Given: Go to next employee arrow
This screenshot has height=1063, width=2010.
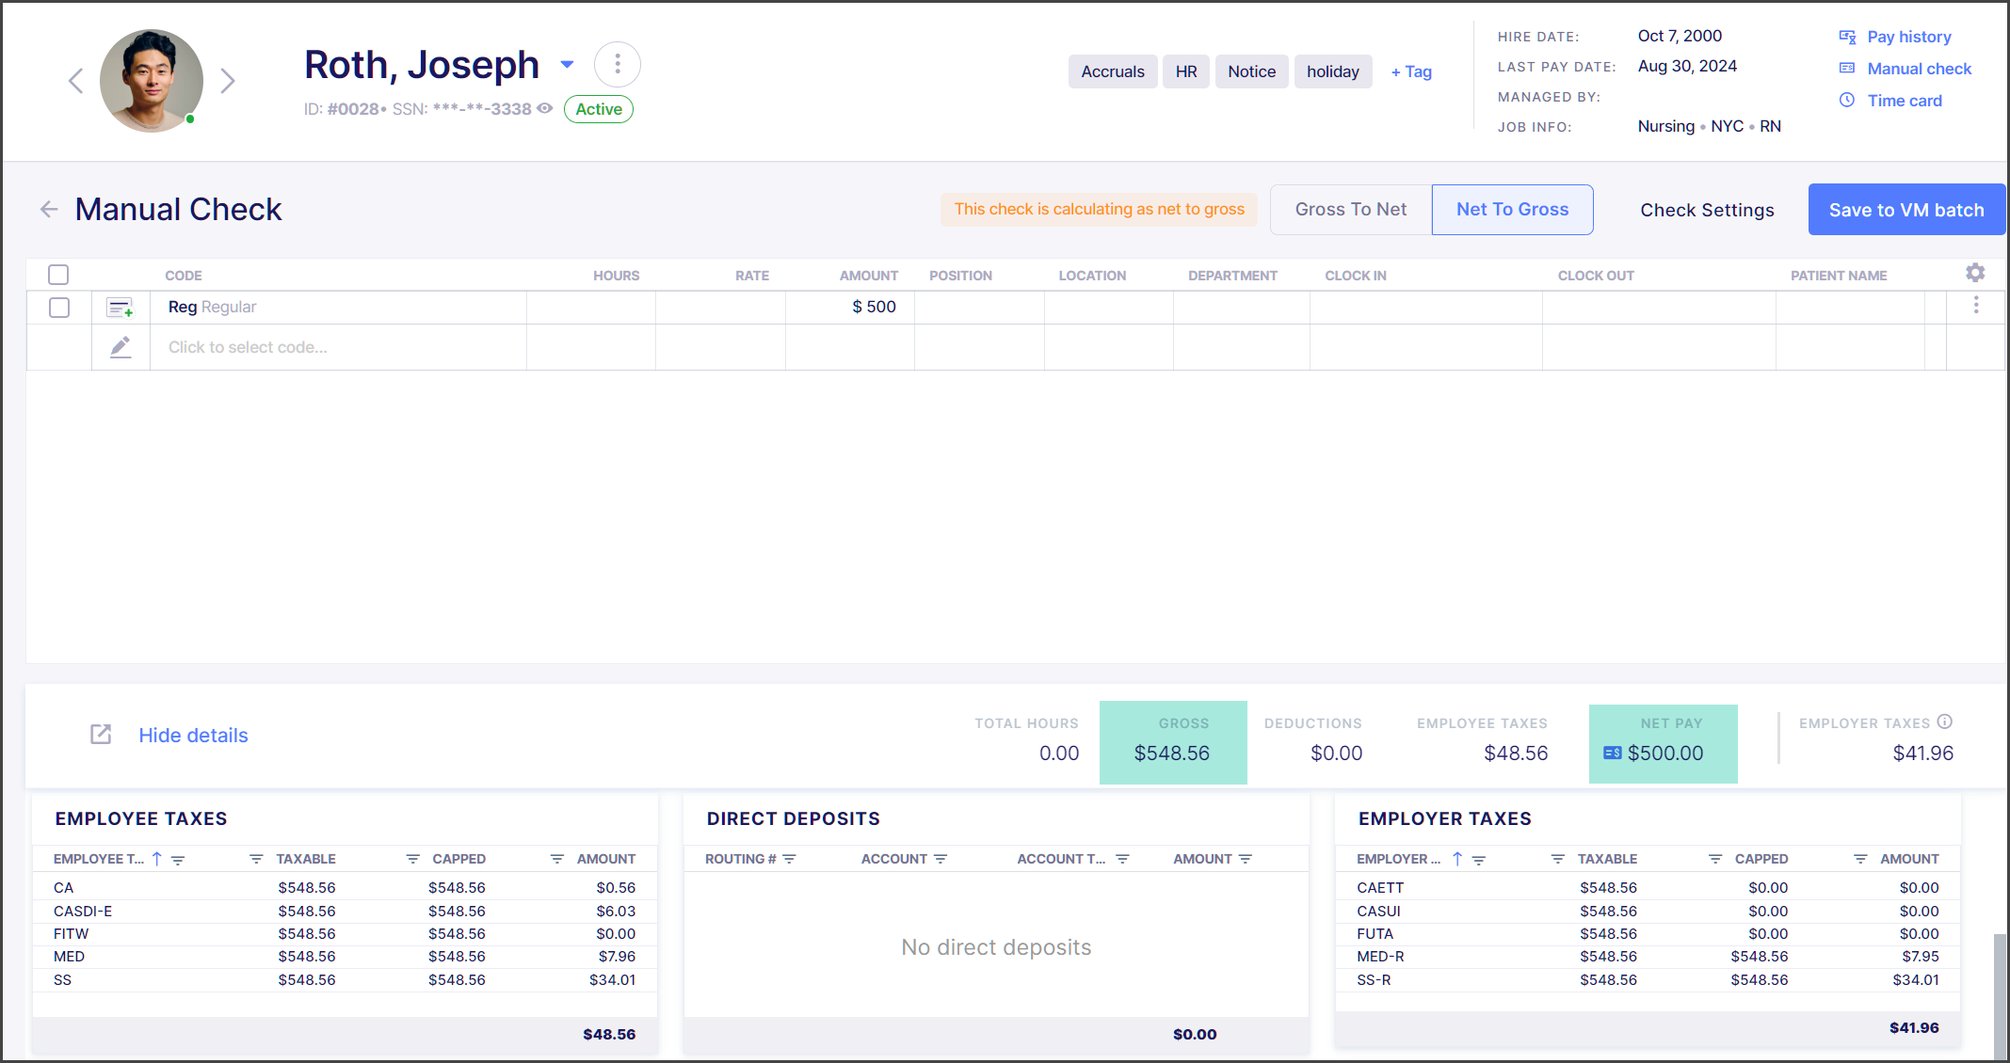Looking at the screenshot, I should 228,81.
